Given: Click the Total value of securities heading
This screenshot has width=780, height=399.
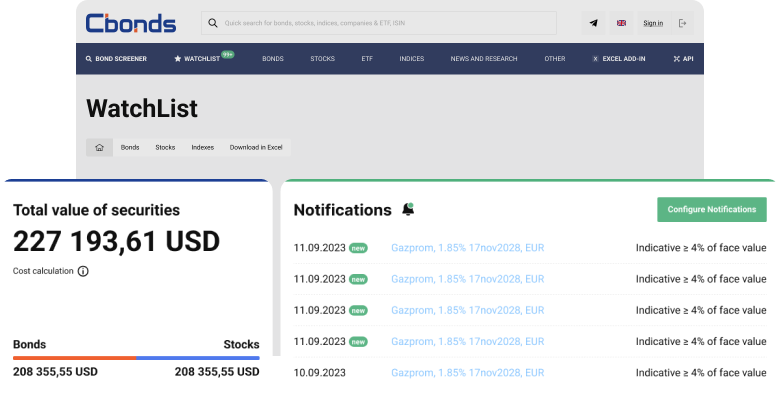Looking at the screenshot, I should pyautogui.click(x=97, y=210).
